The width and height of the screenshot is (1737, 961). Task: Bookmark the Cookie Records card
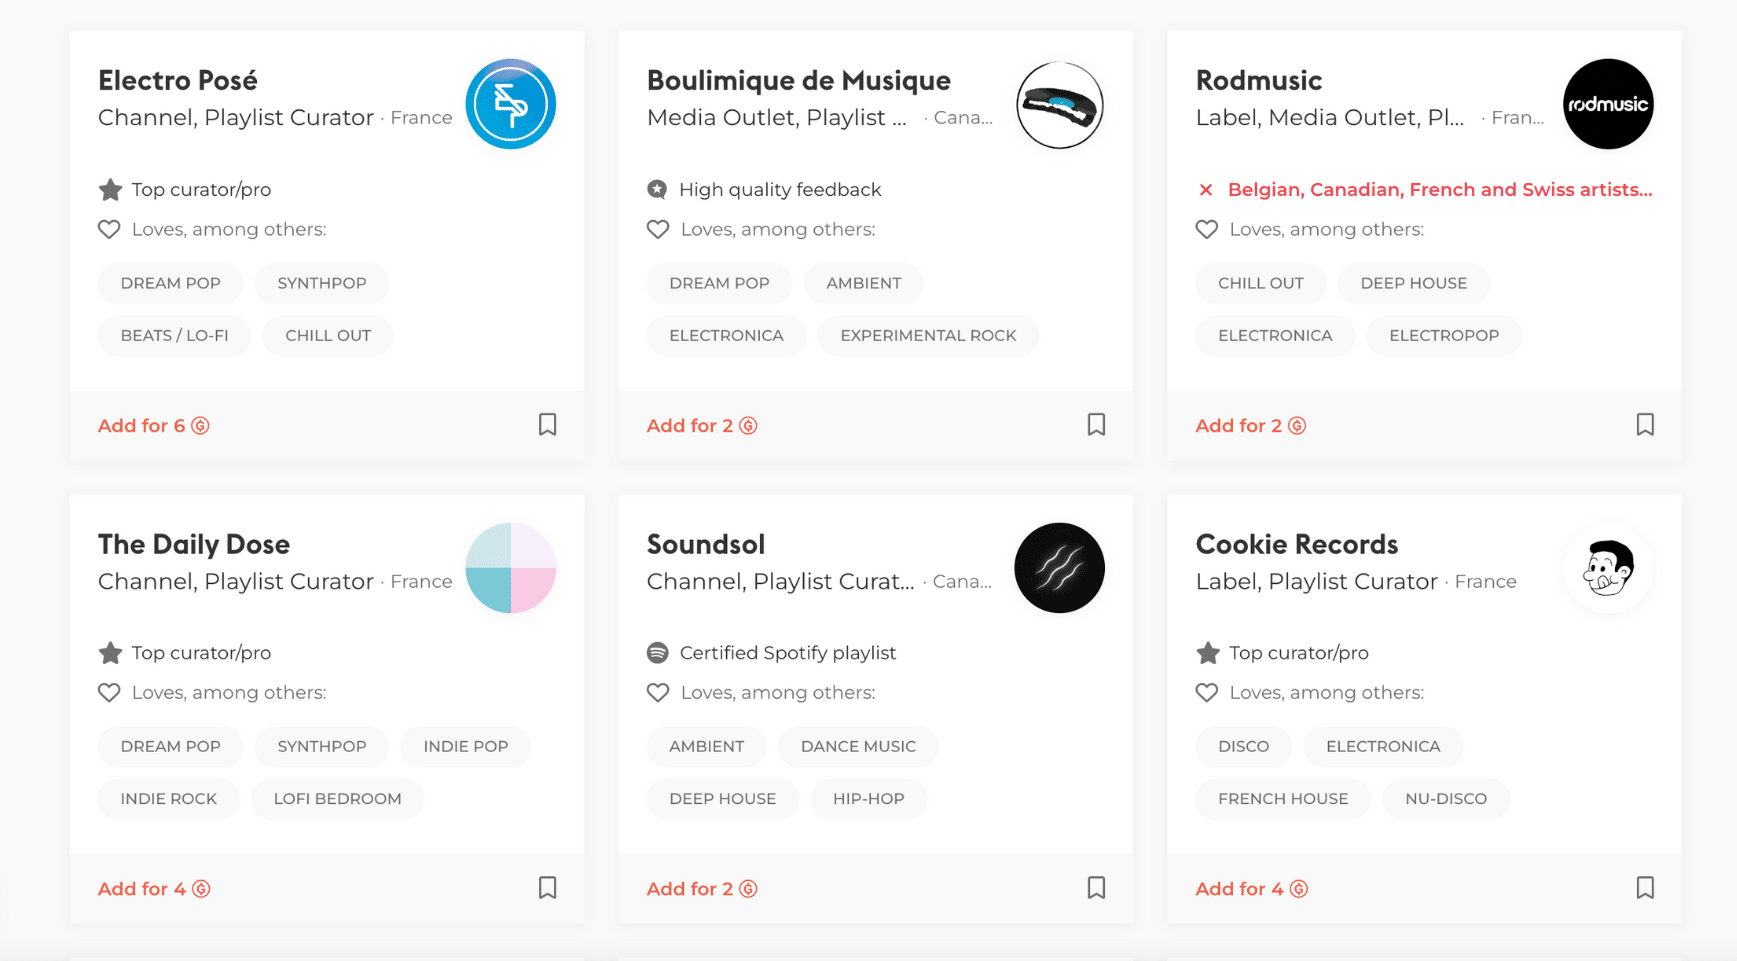click(x=1645, y=887)
